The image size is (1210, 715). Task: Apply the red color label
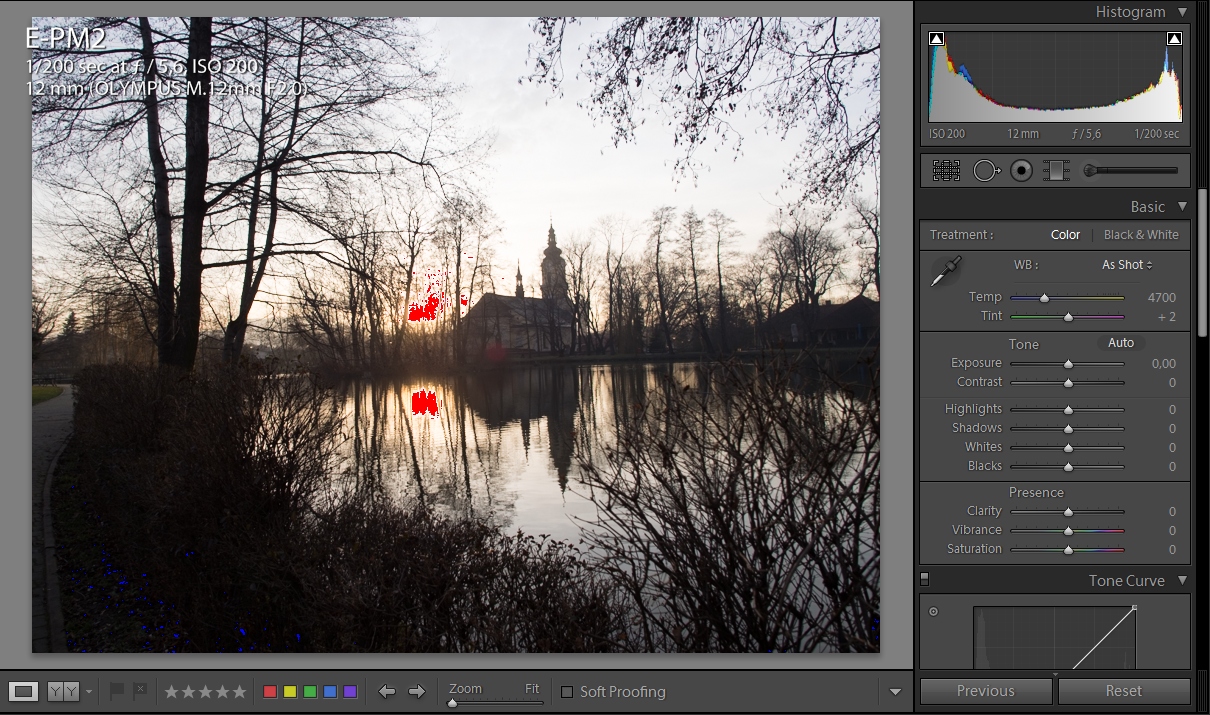(x=270, y=692)
